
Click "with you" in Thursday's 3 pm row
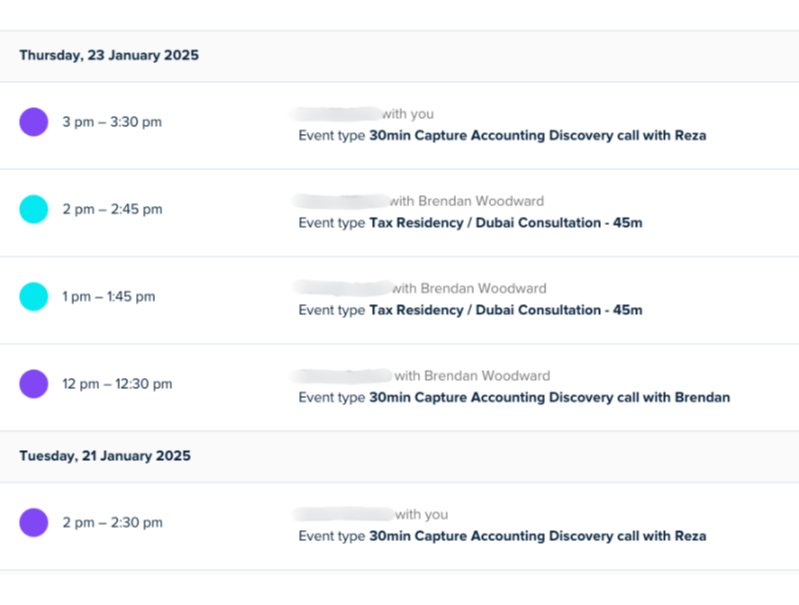(x=408, y=114)
